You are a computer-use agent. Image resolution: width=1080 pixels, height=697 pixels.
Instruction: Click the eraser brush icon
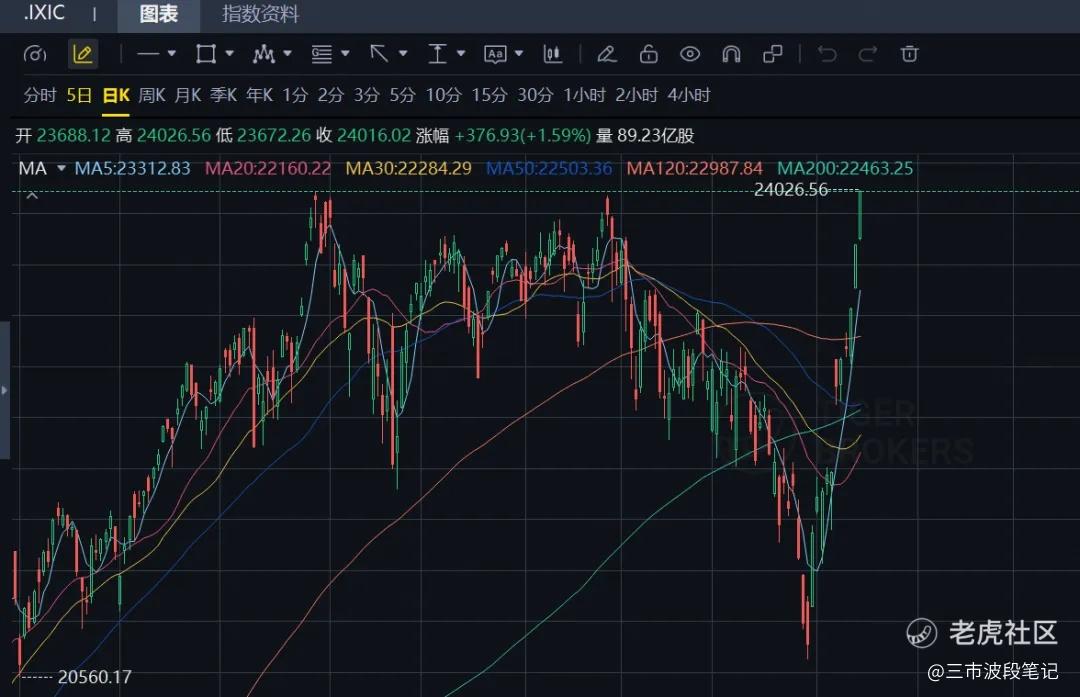click(x=607, y=54)
